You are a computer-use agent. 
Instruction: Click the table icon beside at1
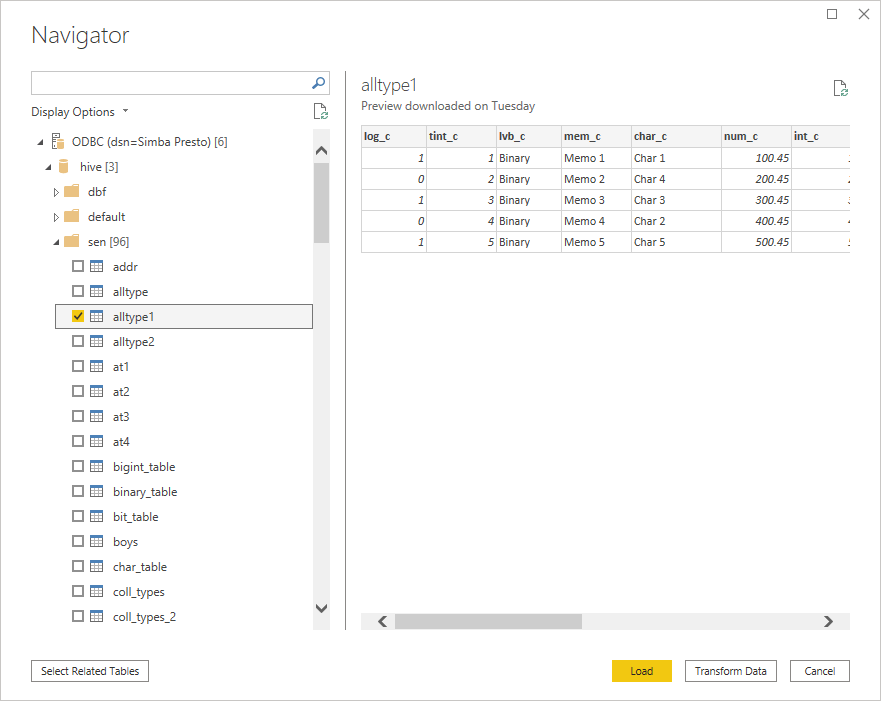(97, 366)
